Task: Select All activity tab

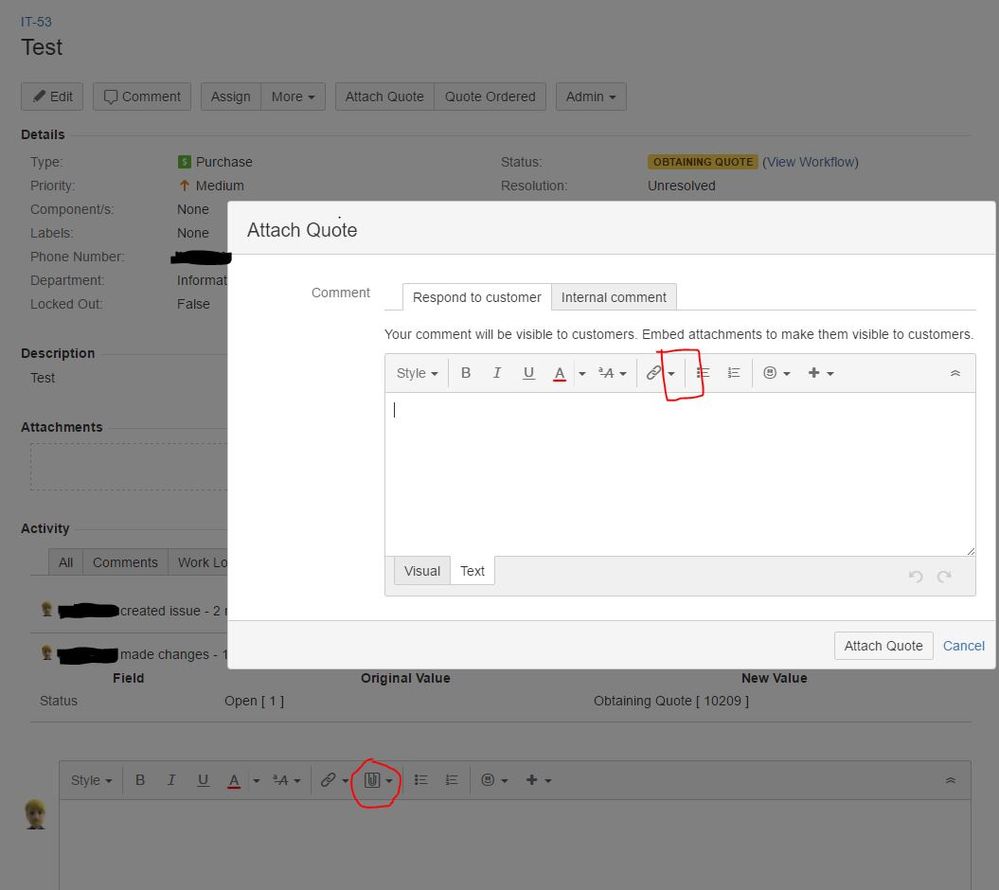Action: 66,563
